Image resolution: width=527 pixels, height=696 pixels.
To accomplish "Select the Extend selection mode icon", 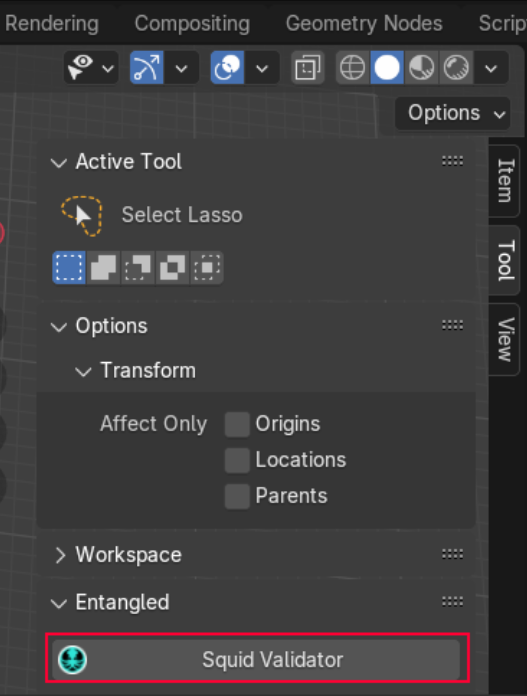I will [x=103, y=268].
